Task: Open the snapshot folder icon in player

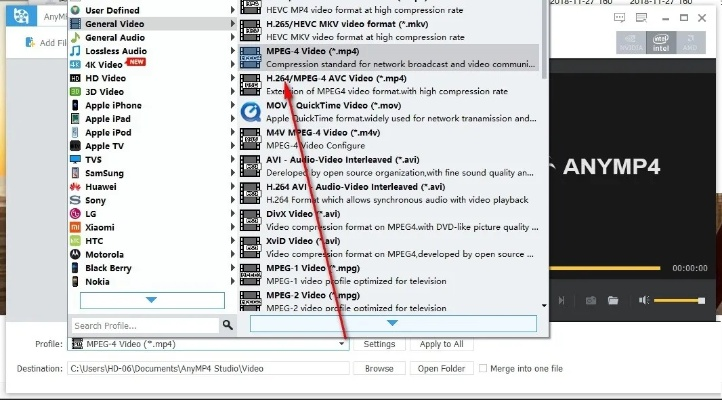Action: tap(612, 300)
